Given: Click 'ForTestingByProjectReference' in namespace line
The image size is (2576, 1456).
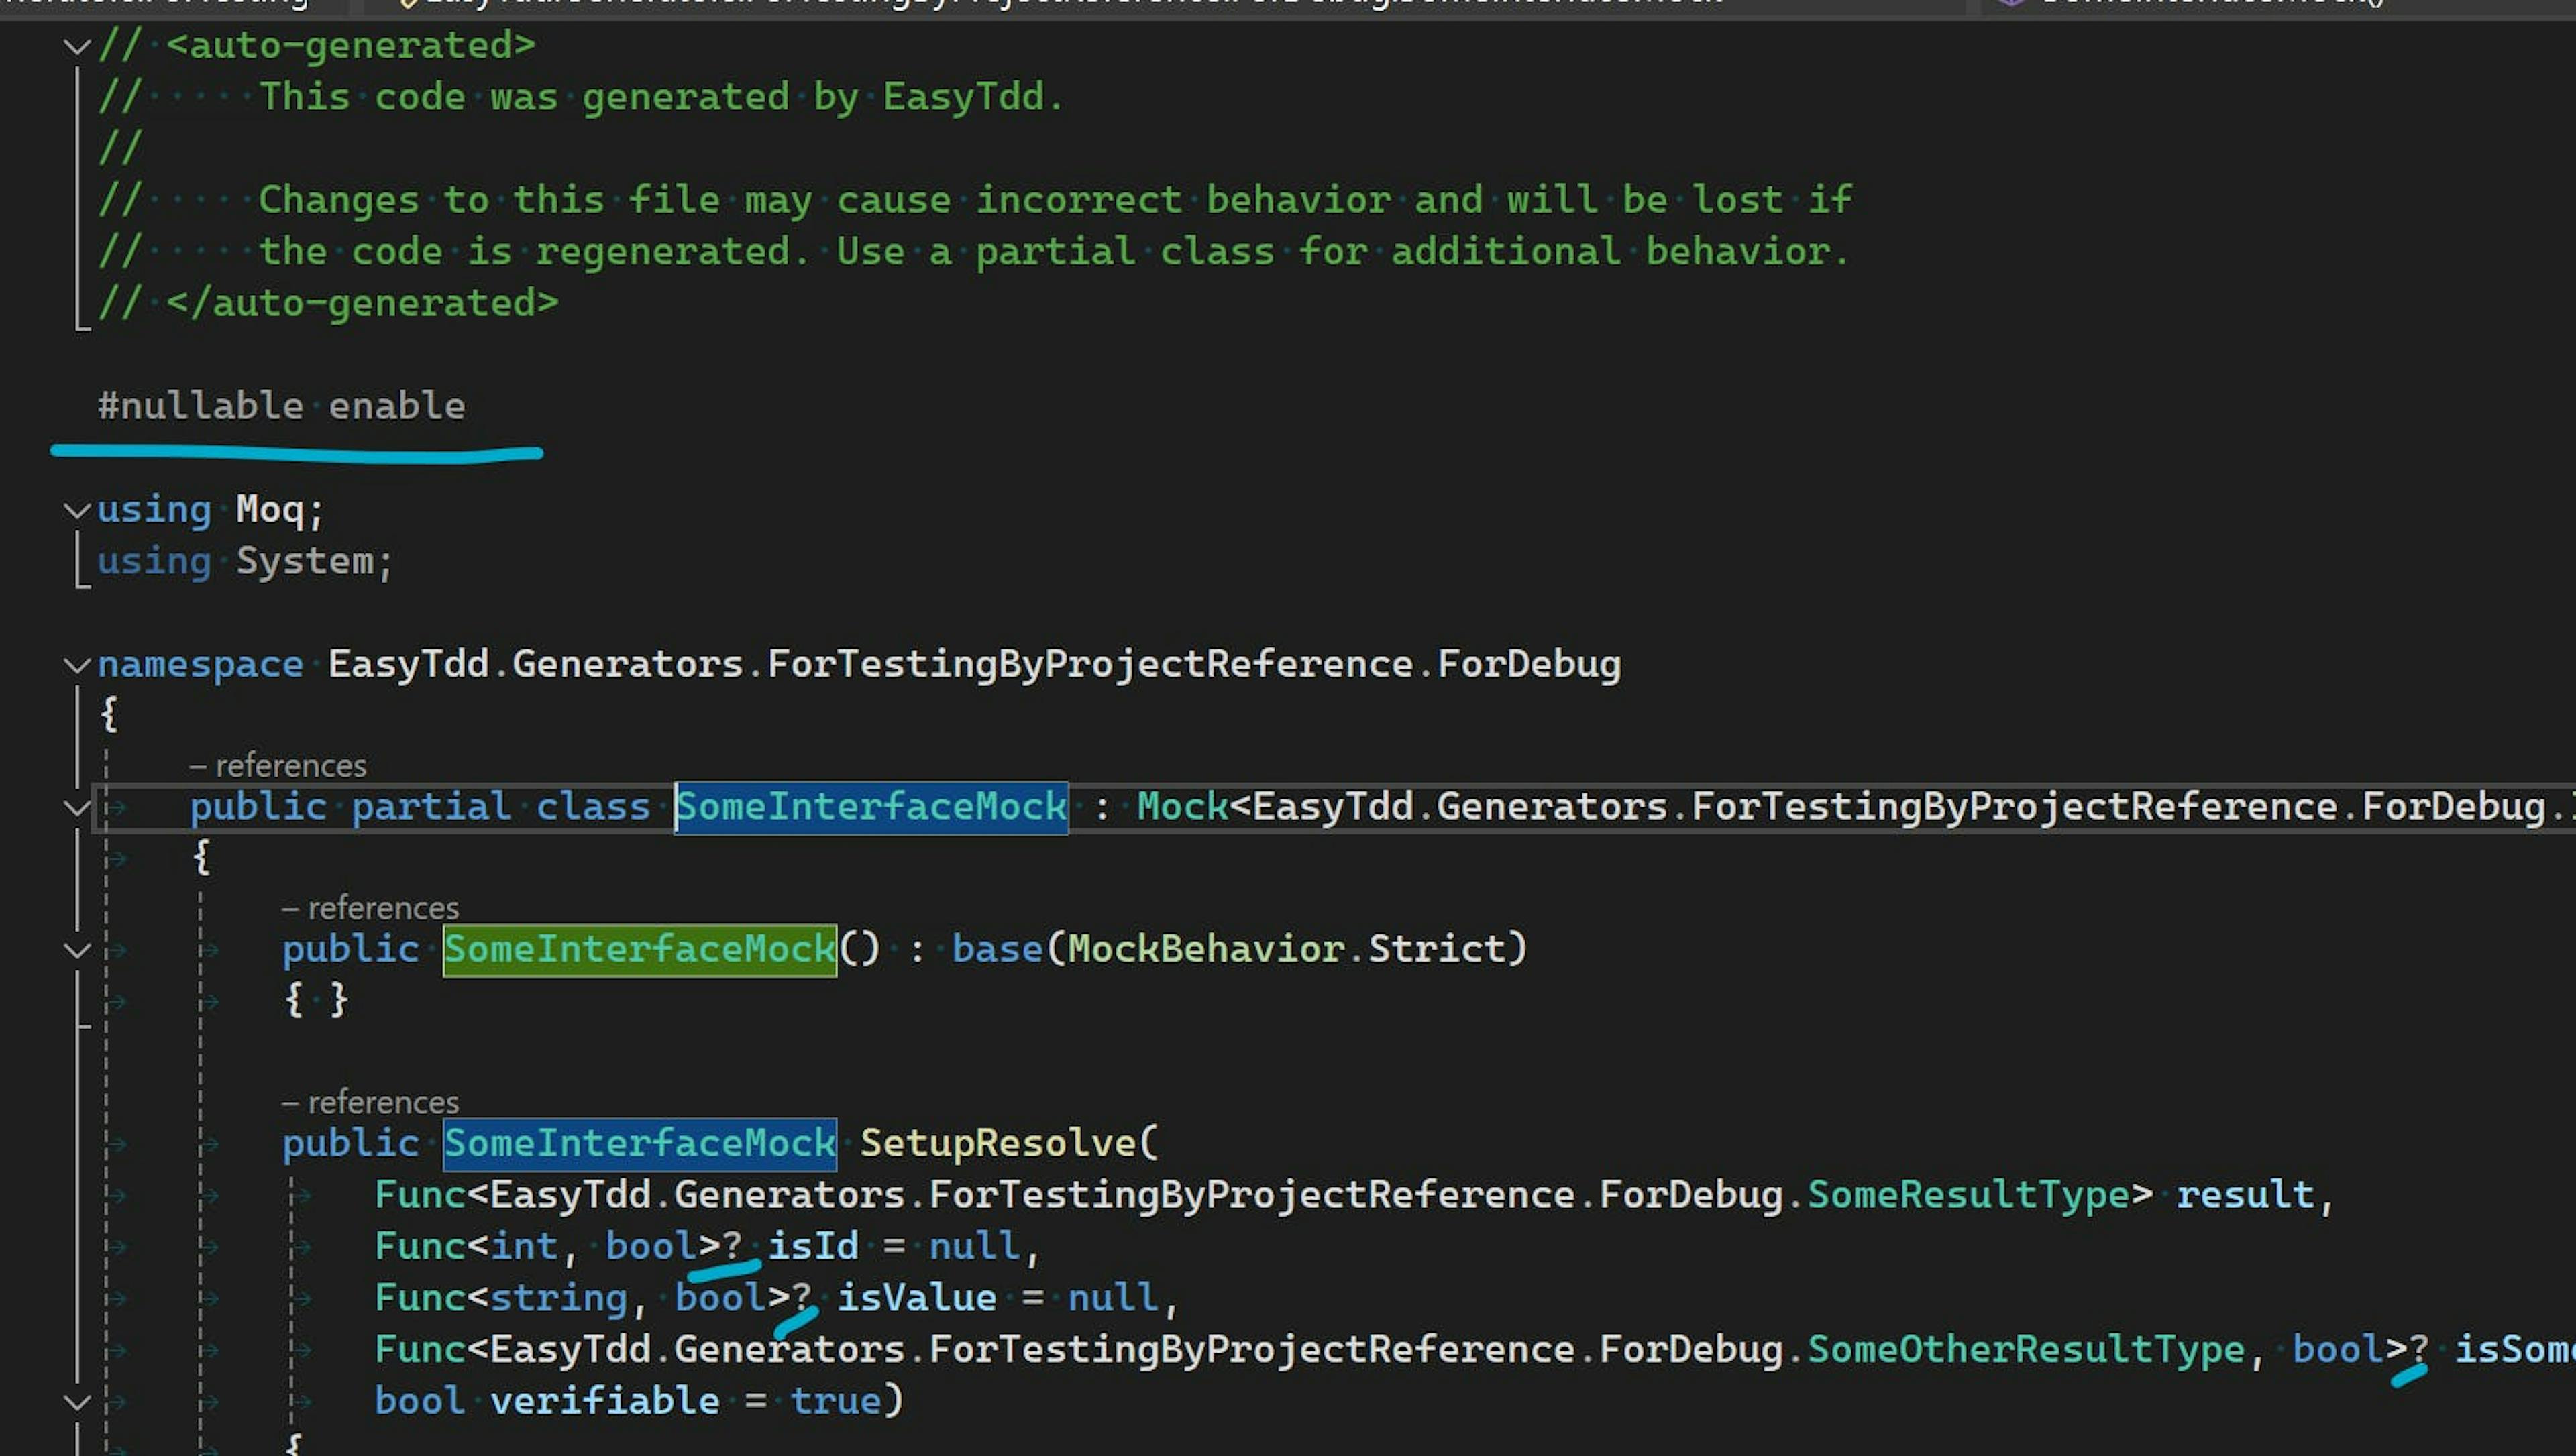Looking at the screenshot, I should pos(1090,664).
